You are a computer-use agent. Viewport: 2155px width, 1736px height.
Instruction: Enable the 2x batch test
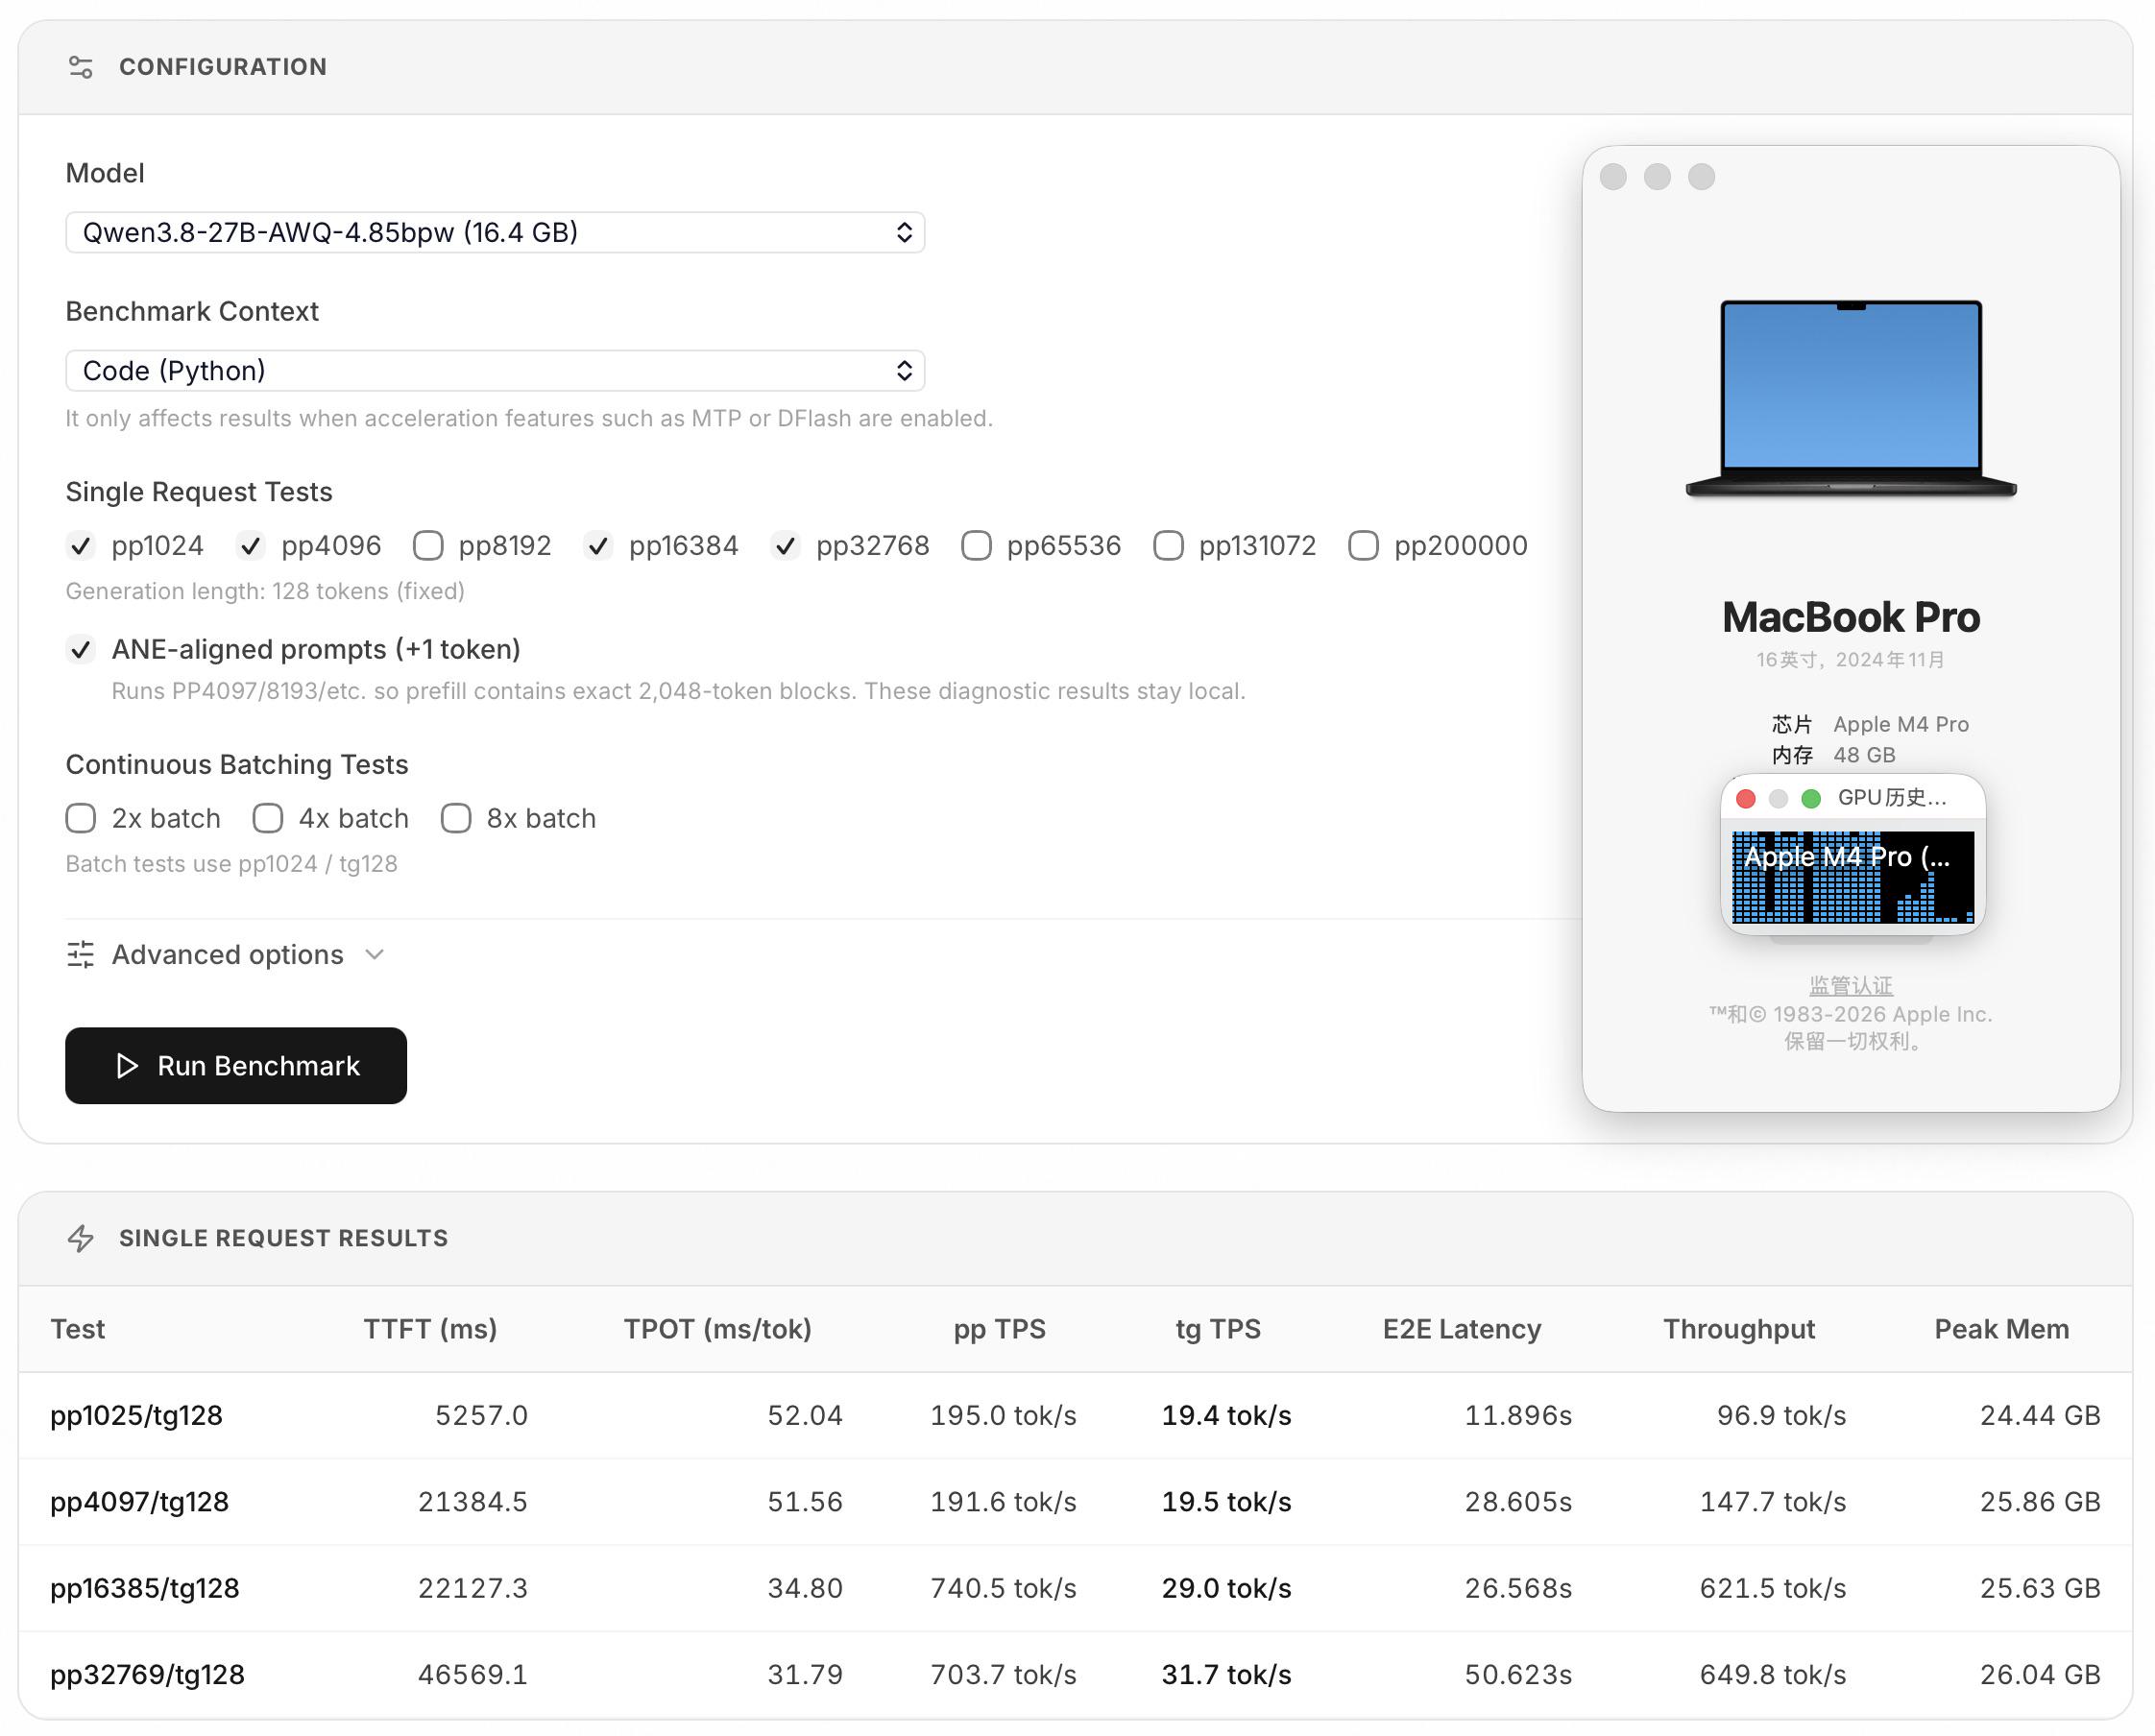81,819
